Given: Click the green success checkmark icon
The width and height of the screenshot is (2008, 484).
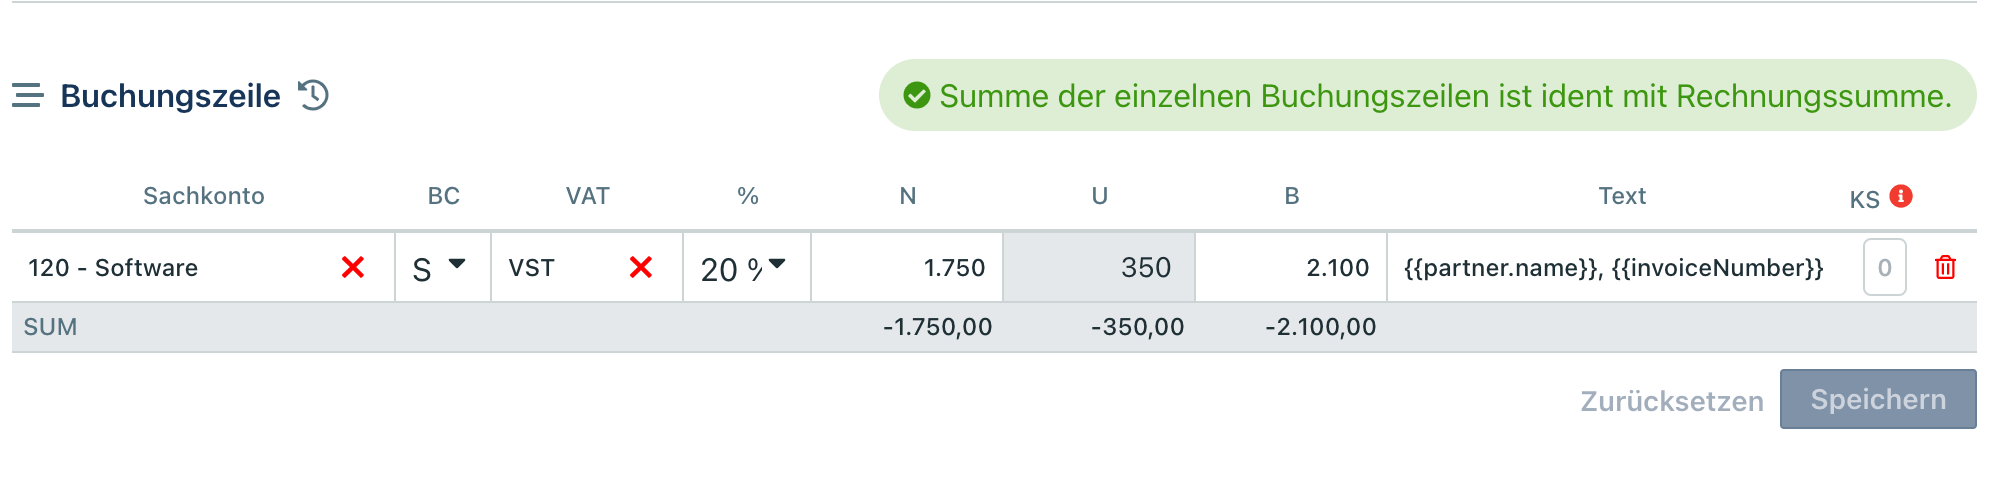Looking at the screenshot, I should pyautogui.click(x=916, y=96).
